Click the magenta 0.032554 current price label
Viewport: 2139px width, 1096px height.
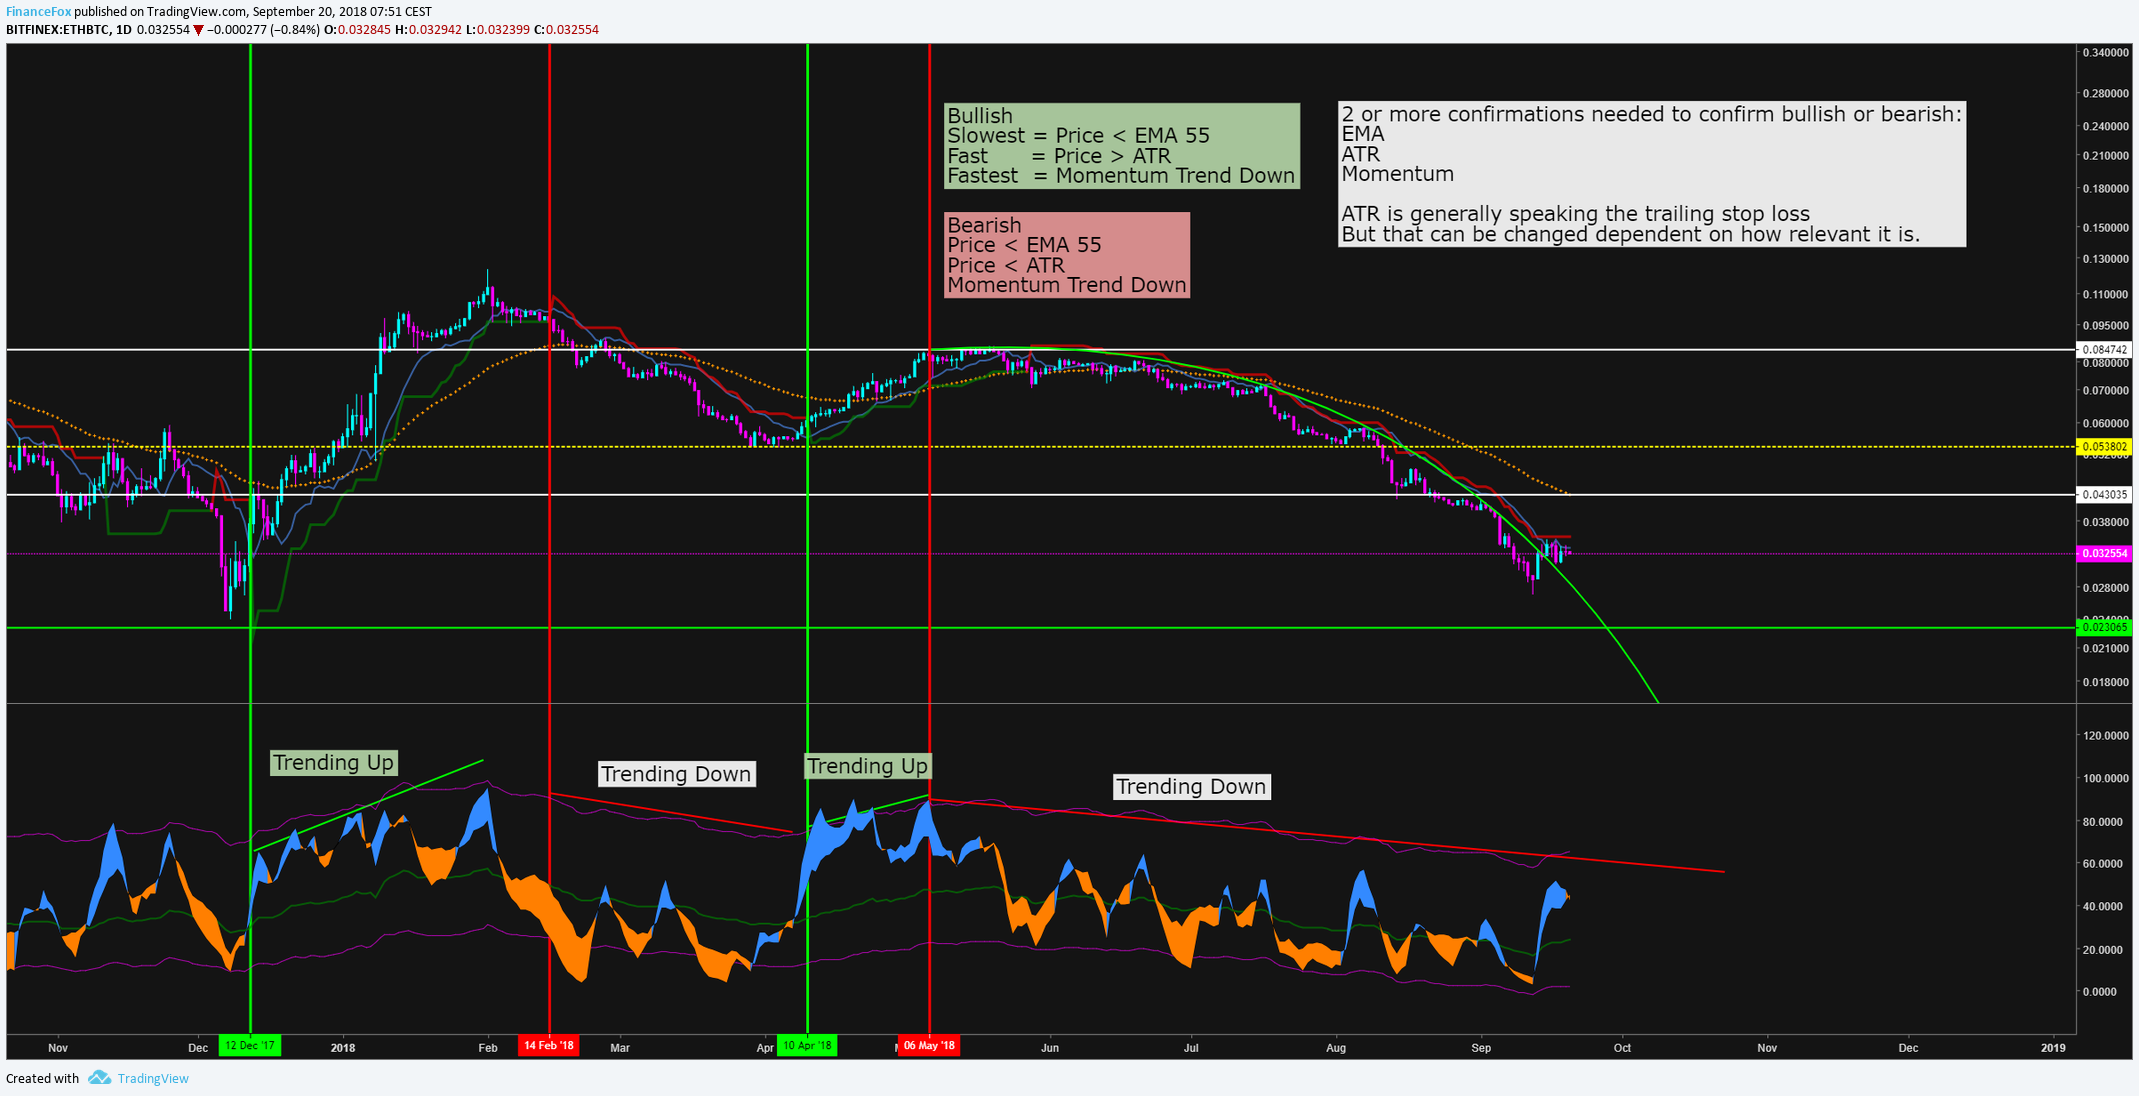pyautogui.click(x=2104, y=553)
